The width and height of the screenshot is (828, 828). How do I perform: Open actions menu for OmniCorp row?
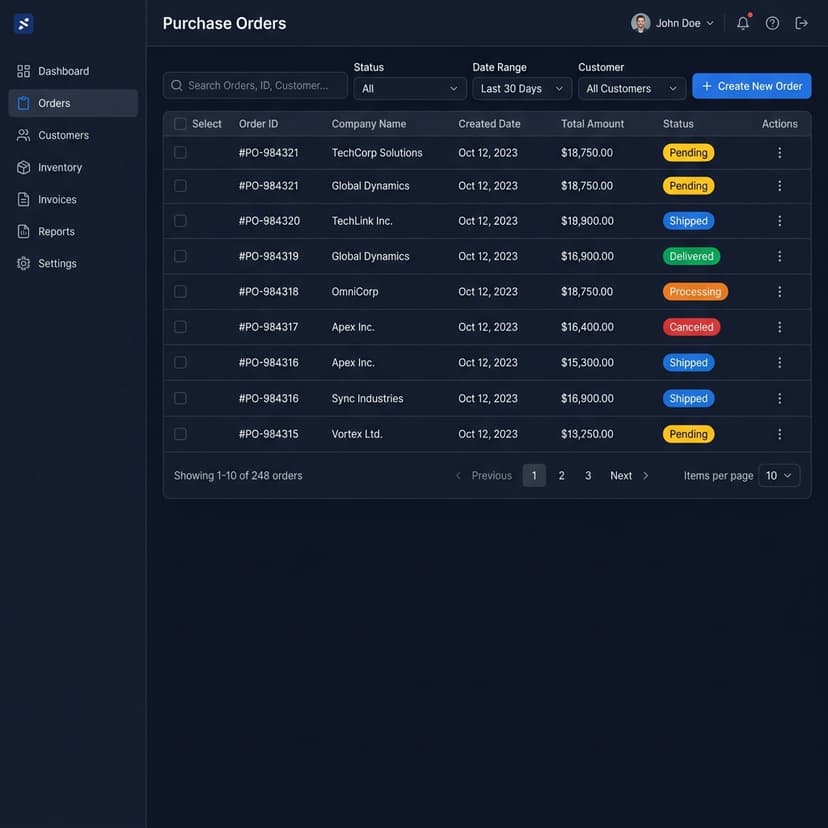pos(779,291)
